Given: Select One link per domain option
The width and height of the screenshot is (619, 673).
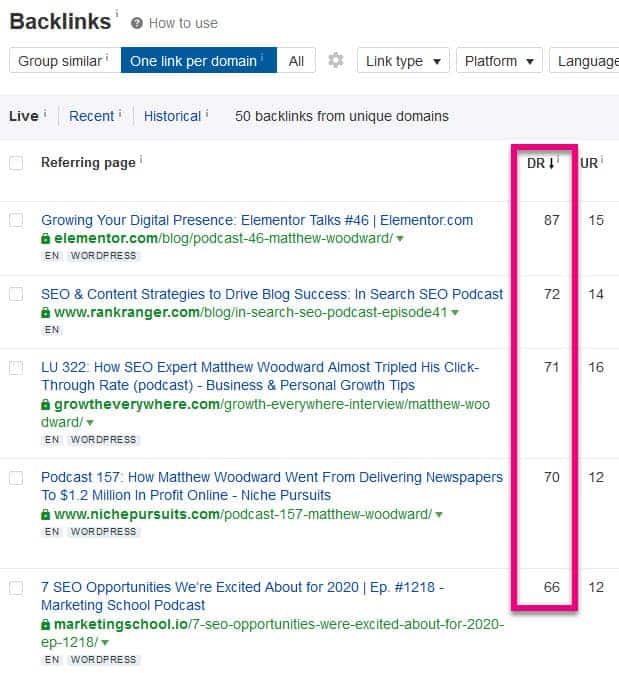Looking at the screenshot, I should (199, 61).
